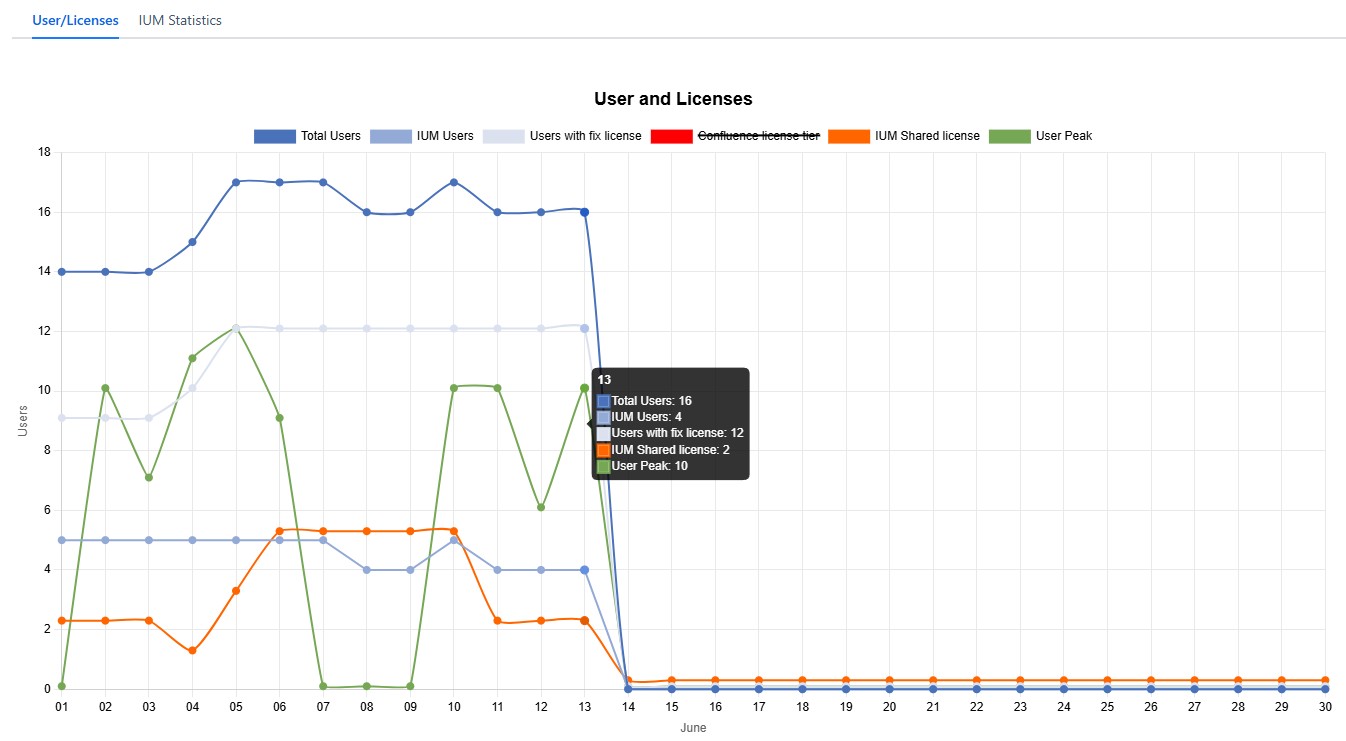Switch to the IUM Statistics tab
This screenshot has height=741, width=1346.
(180, 20)
